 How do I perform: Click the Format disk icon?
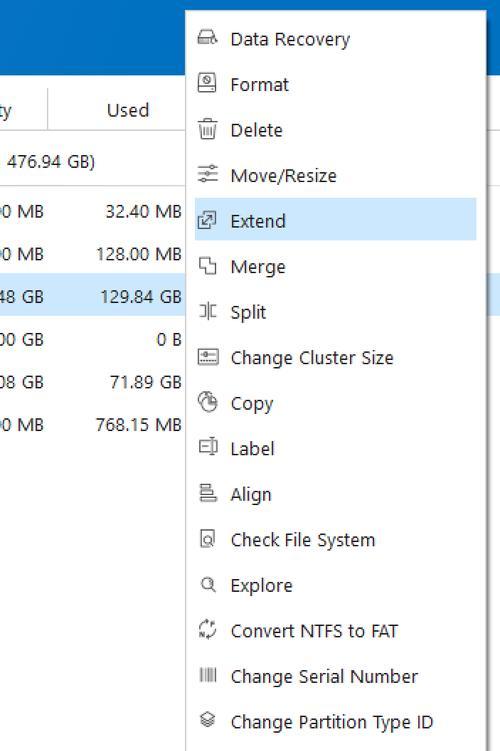tap(207, 83)
